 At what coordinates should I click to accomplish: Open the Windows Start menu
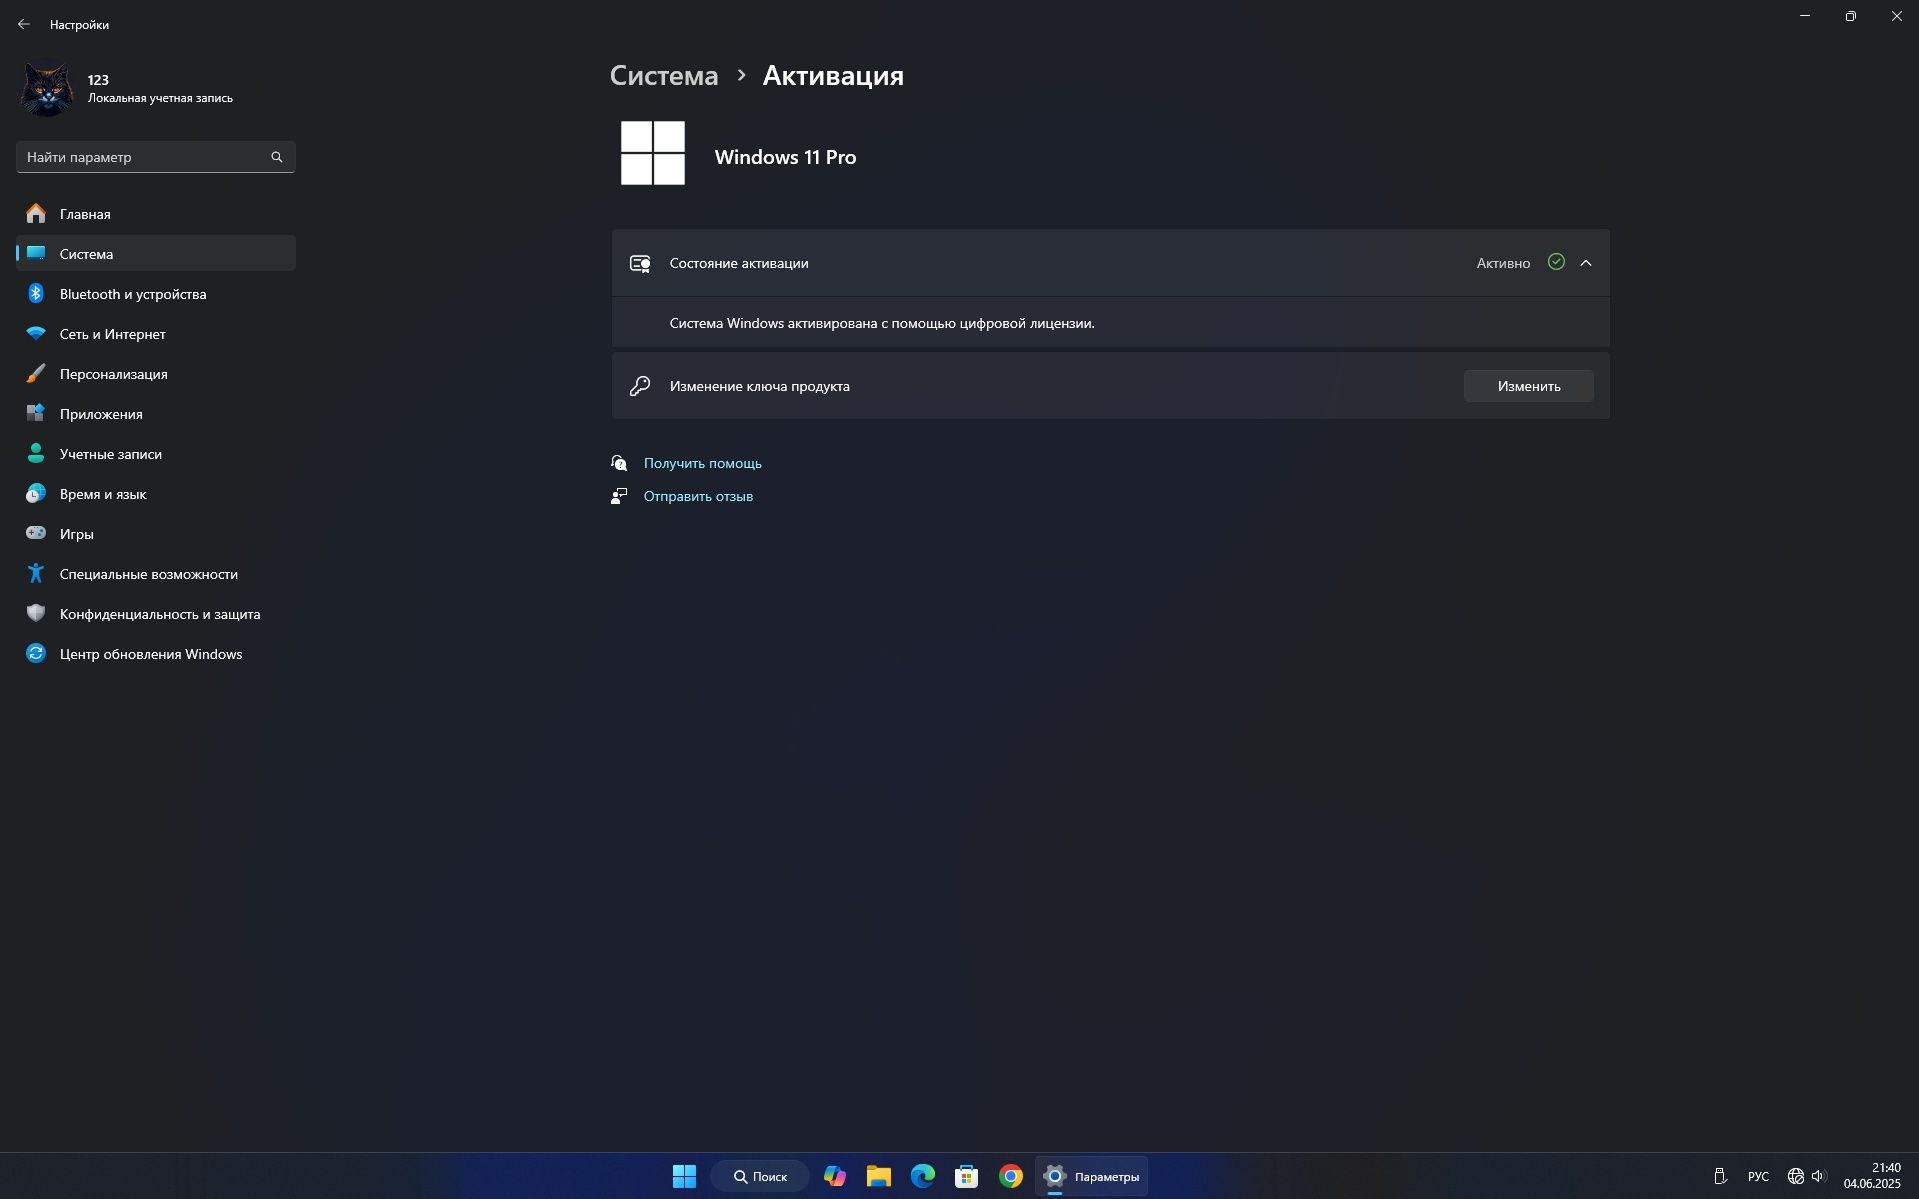coord(684,1176)
